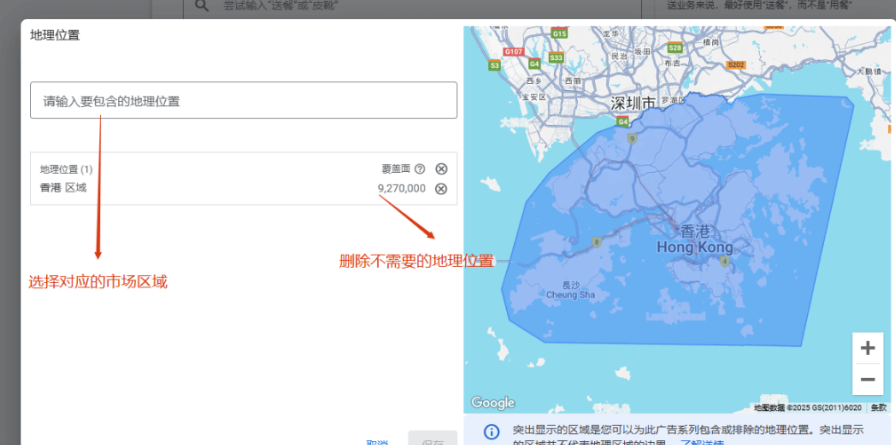Open the 覆盖面 help question mark
896x445 pixels.
click(x=420, y=169)
